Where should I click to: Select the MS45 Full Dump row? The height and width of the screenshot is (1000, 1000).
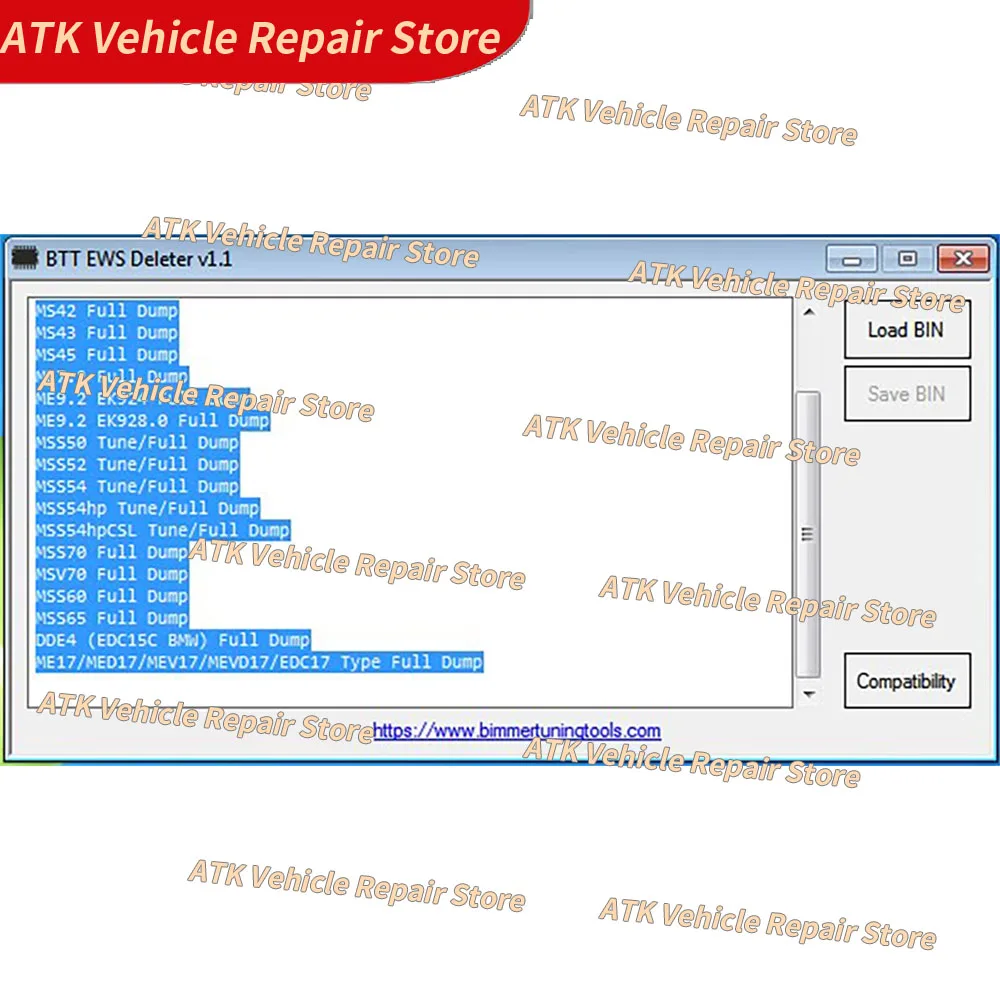pyautogui.click(x=107, y=355)
